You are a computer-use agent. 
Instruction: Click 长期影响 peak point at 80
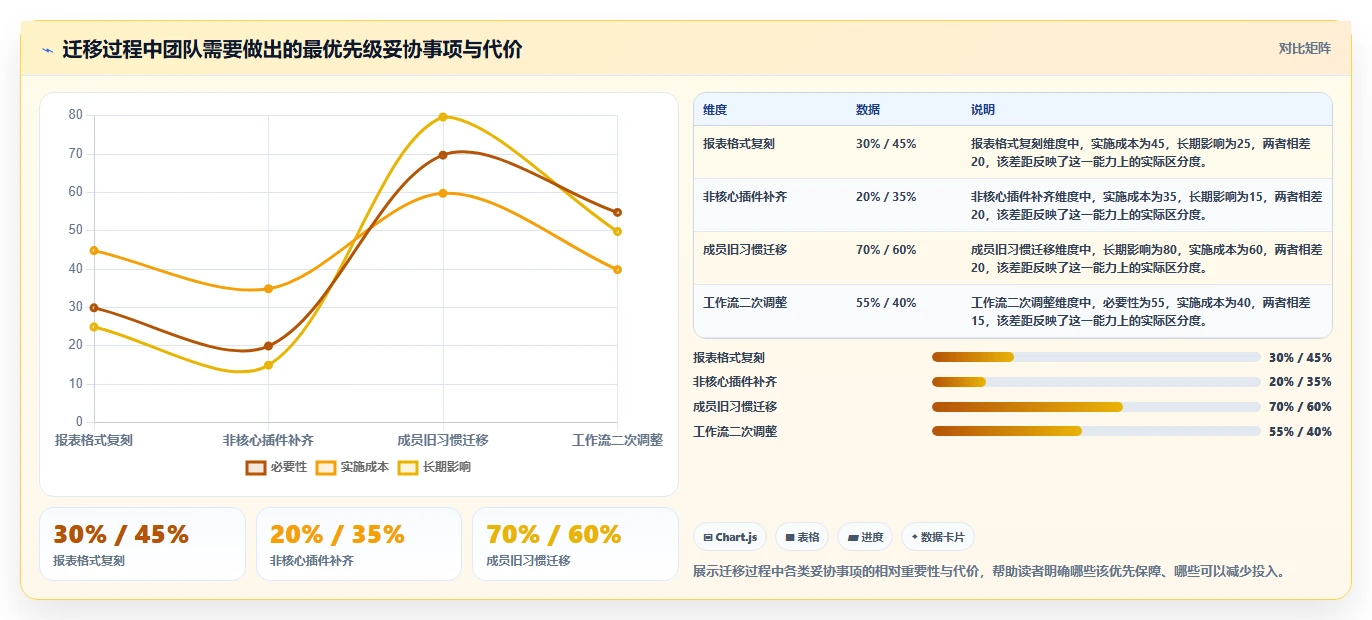[443, 117]
